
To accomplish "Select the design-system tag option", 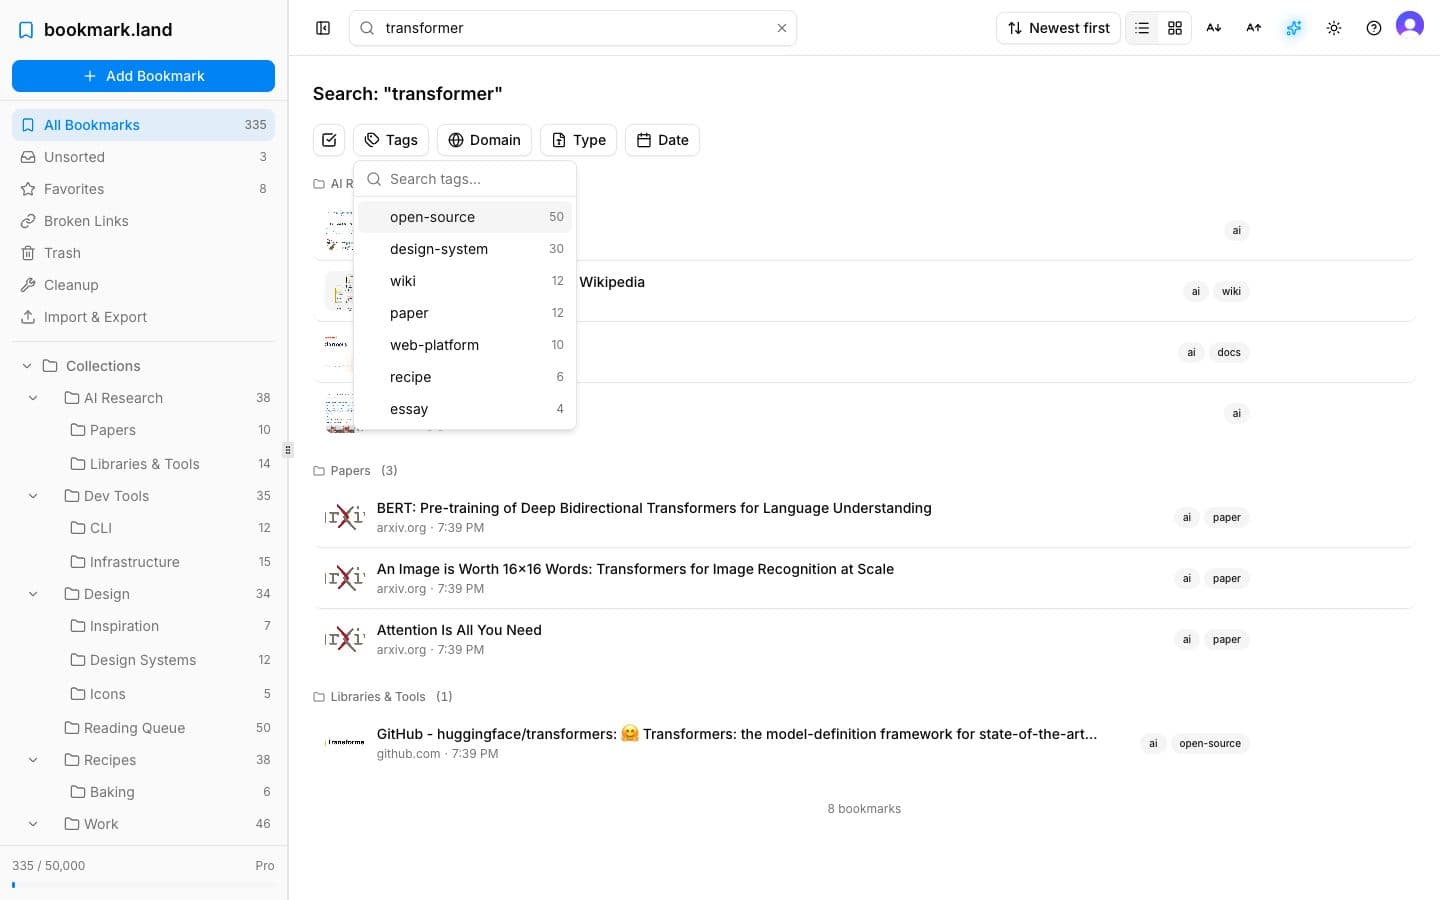I will [465, 249].
